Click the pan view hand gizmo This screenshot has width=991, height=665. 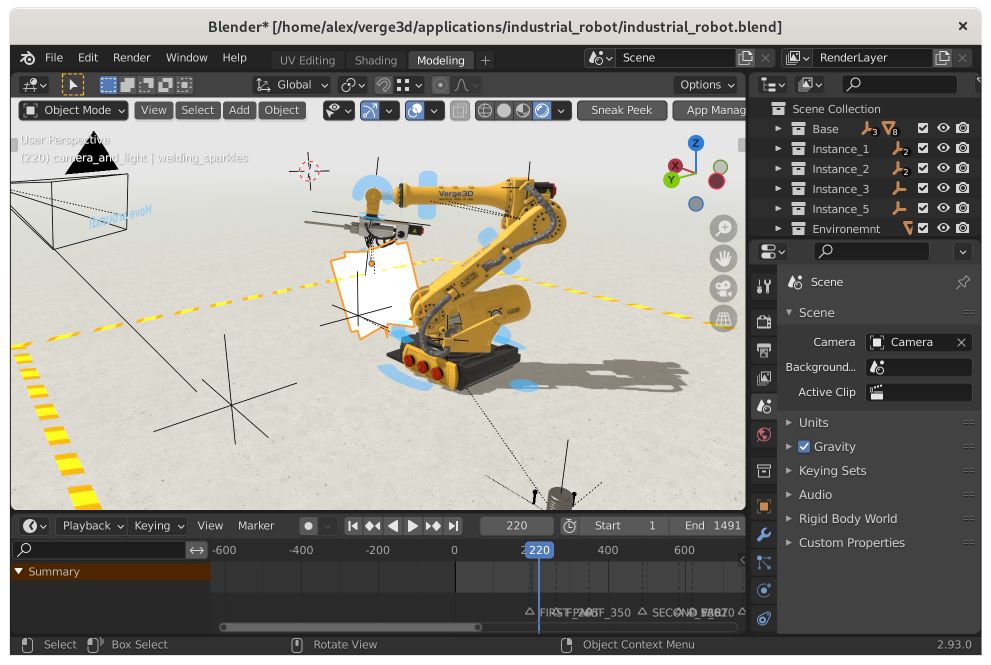(x=723, y=259)
